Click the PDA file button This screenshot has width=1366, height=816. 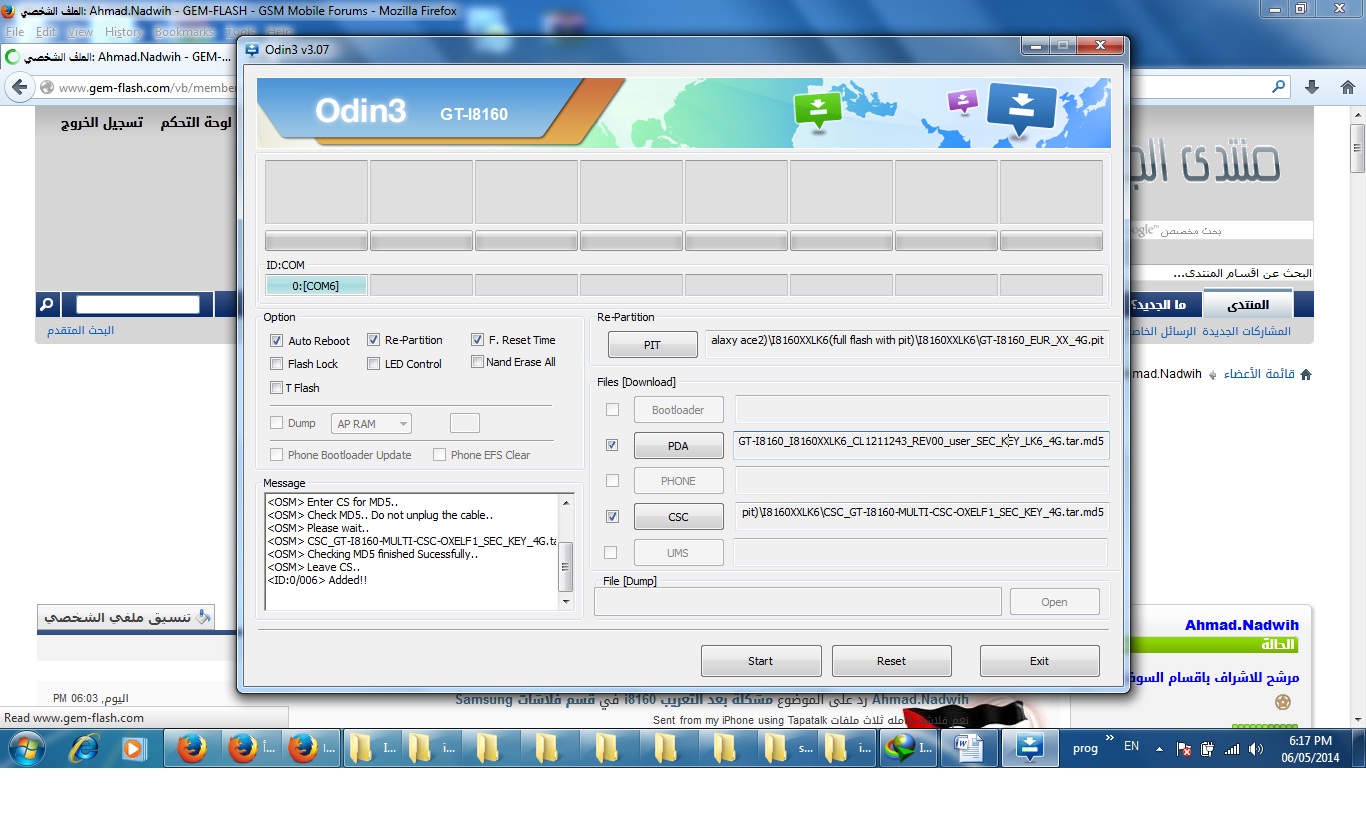pyautogui.click(x=678, y=446)
